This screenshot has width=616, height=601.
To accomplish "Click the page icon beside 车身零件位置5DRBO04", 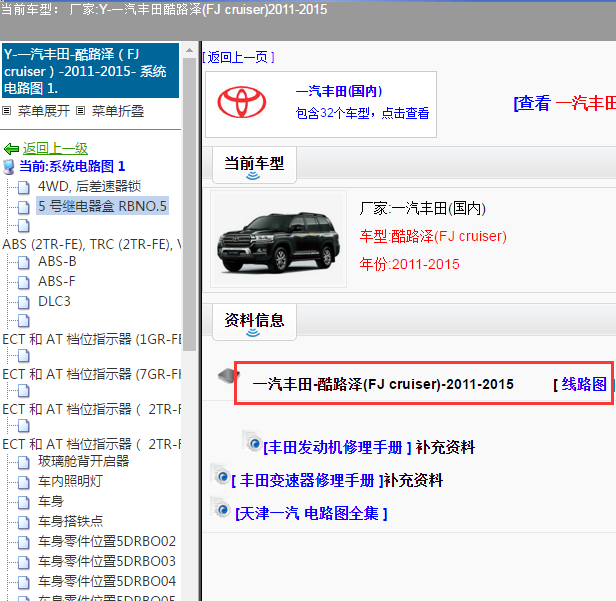I will point(24,582).
